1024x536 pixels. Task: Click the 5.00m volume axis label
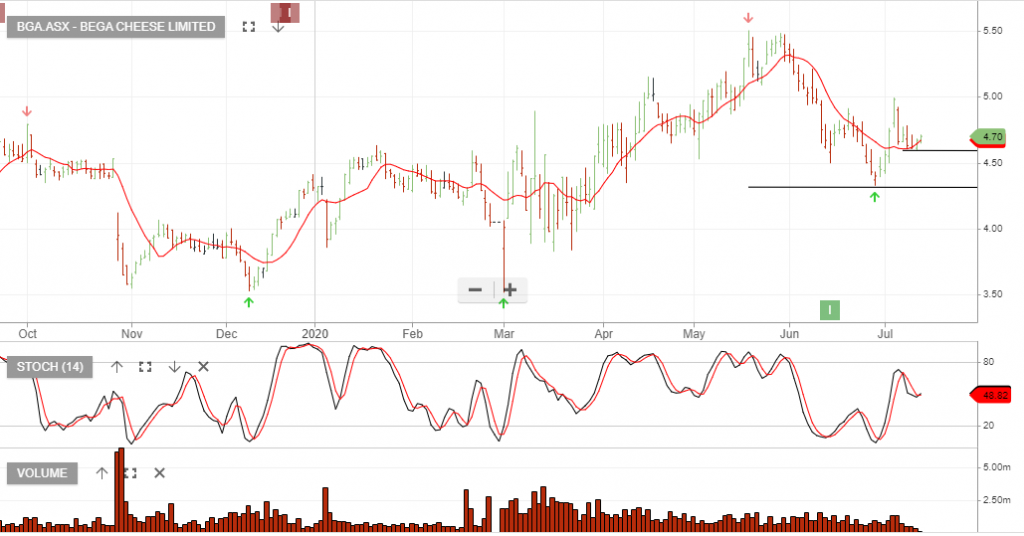996,467
